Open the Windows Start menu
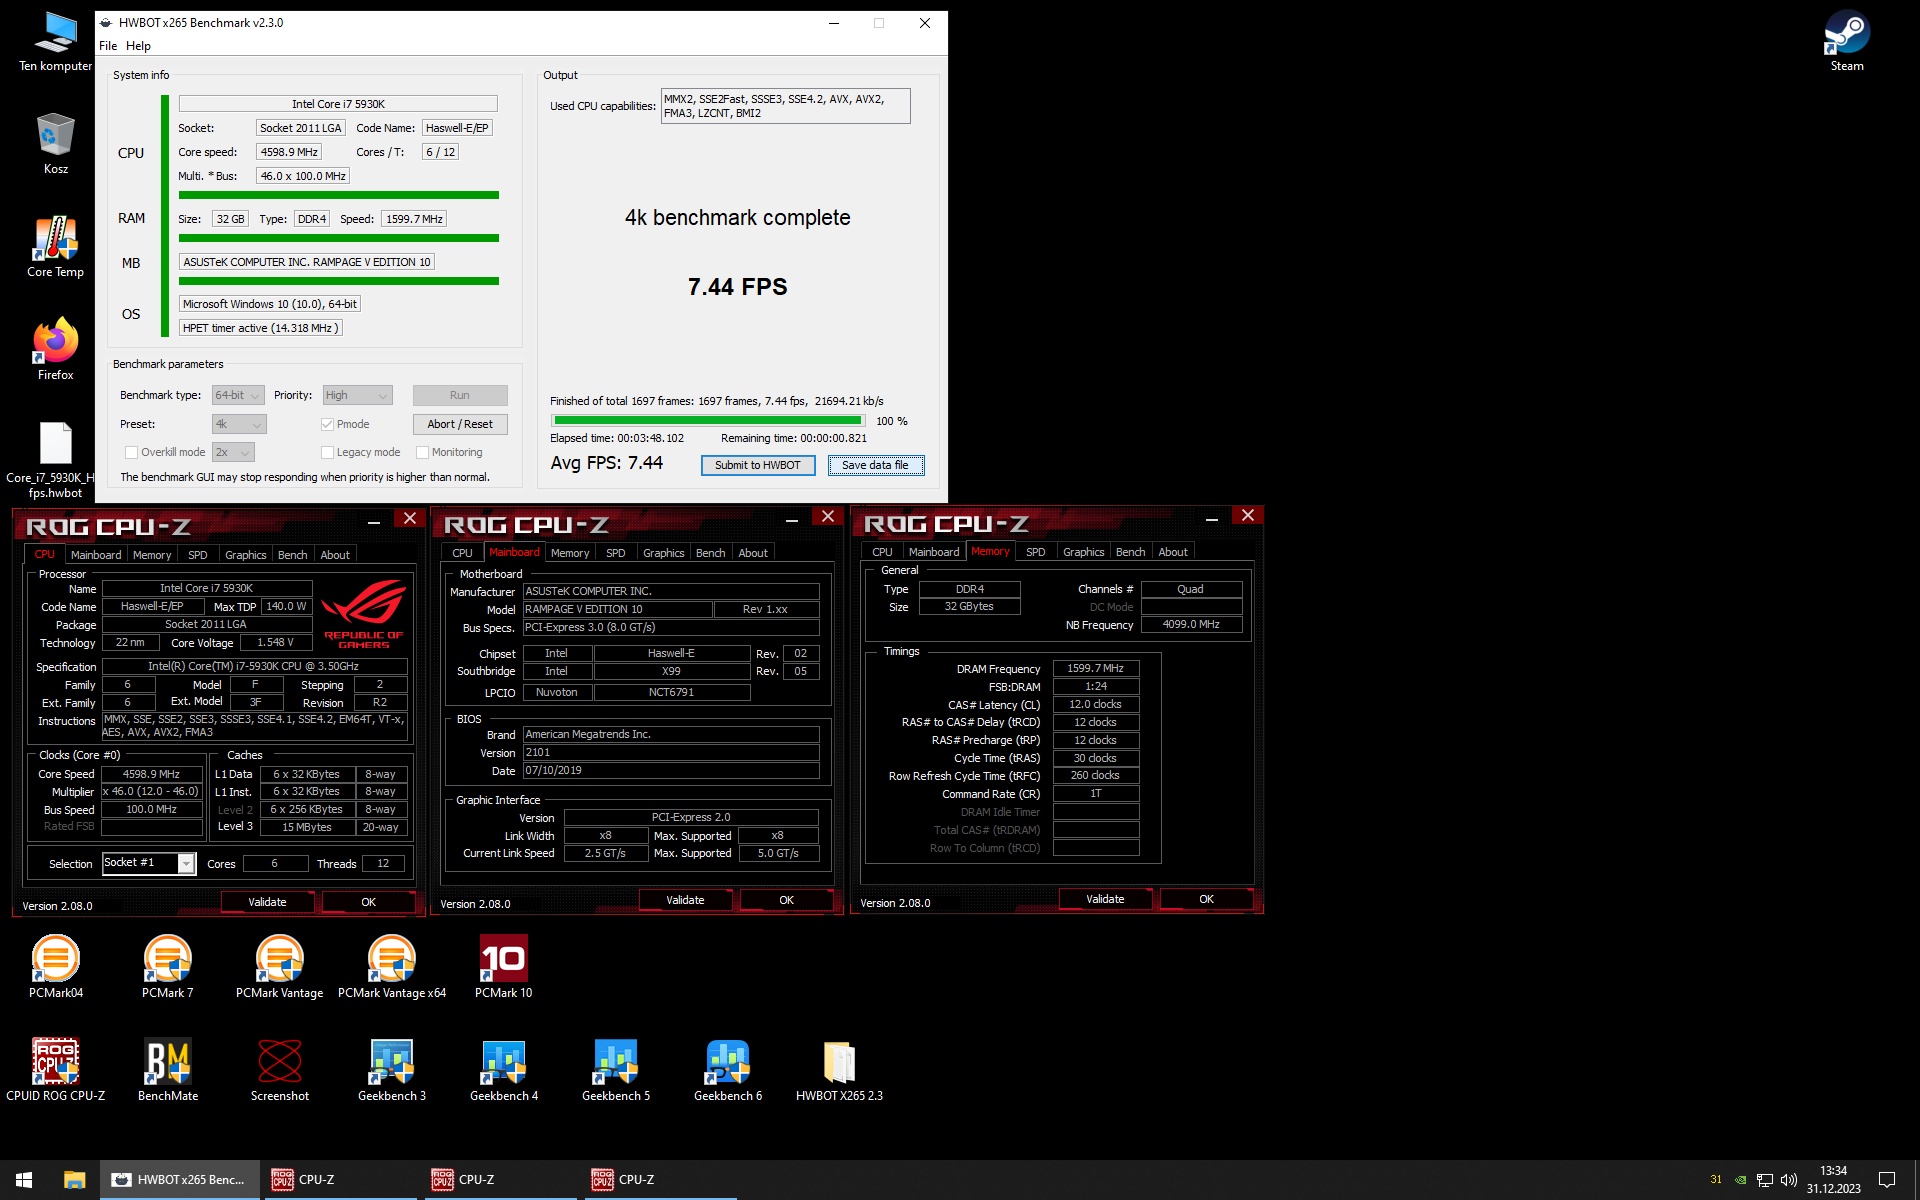This screenshot has height=1200, width=1920. pos(24,1180)
